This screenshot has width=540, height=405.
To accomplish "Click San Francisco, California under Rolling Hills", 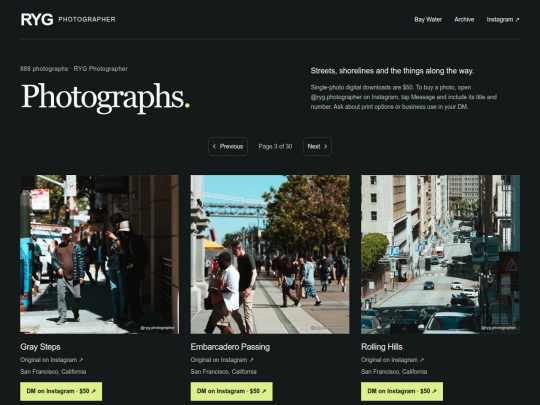I will (394, 372).
